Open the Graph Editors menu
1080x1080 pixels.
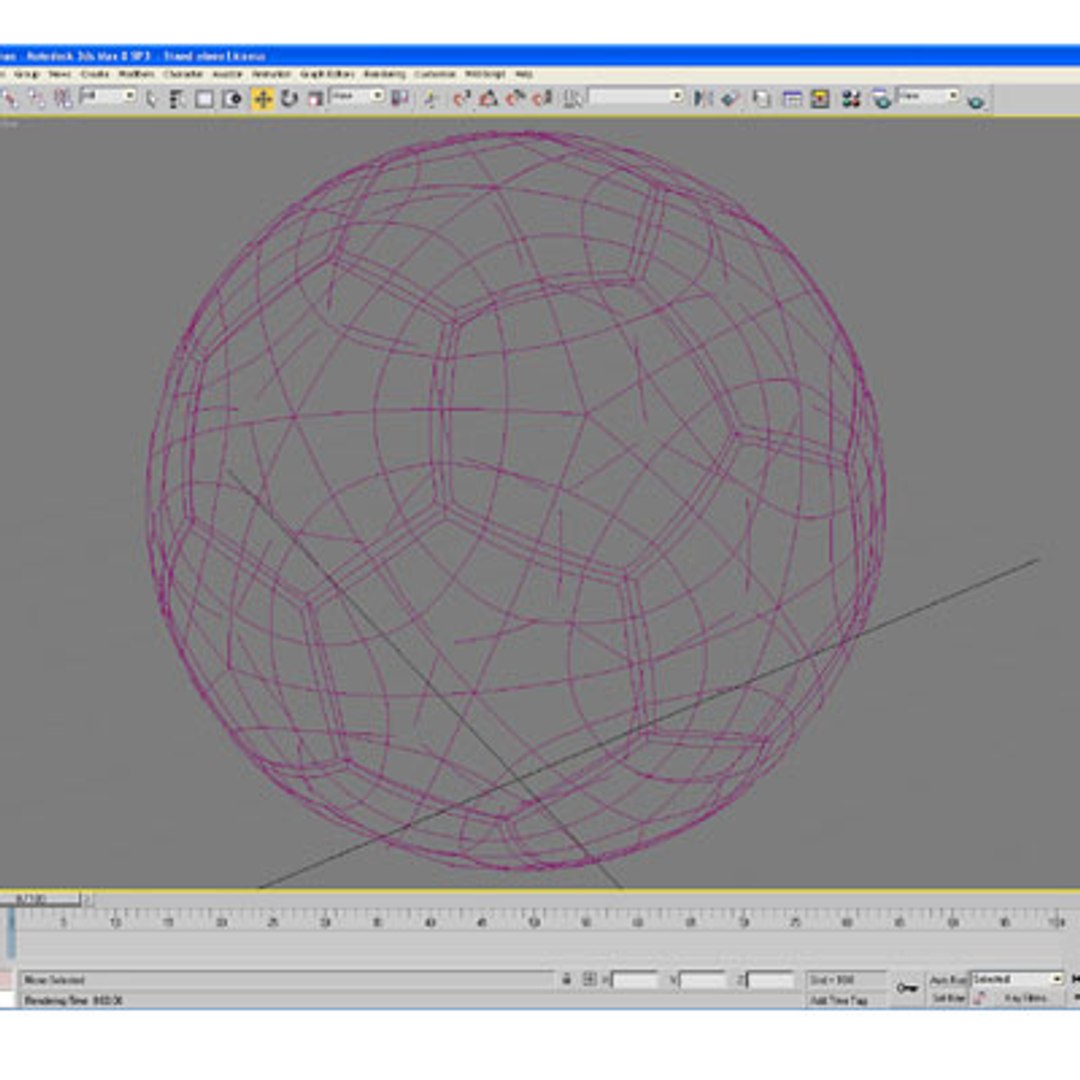click(x=328, y=74)
